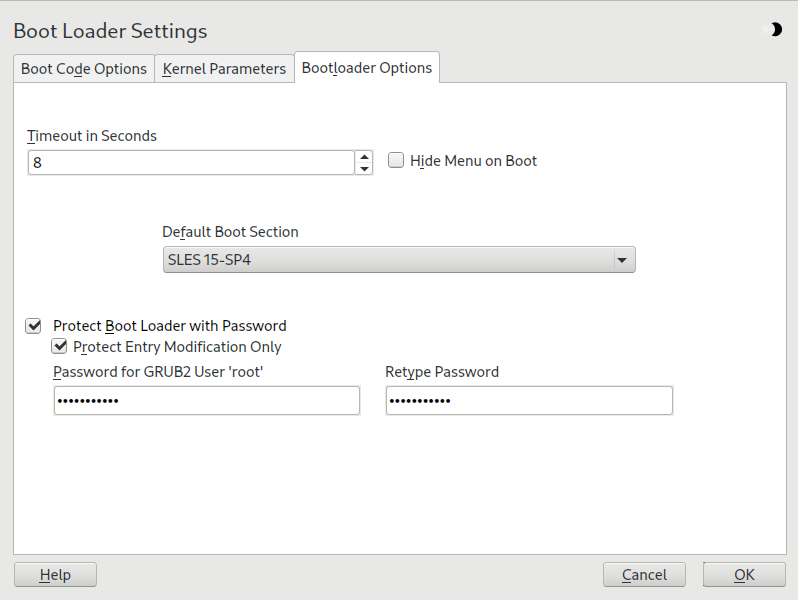Image resolution: width=798 pixels, height=600 pixels.
Task: Click the Retype Password input box
Action: click(528, 401)
